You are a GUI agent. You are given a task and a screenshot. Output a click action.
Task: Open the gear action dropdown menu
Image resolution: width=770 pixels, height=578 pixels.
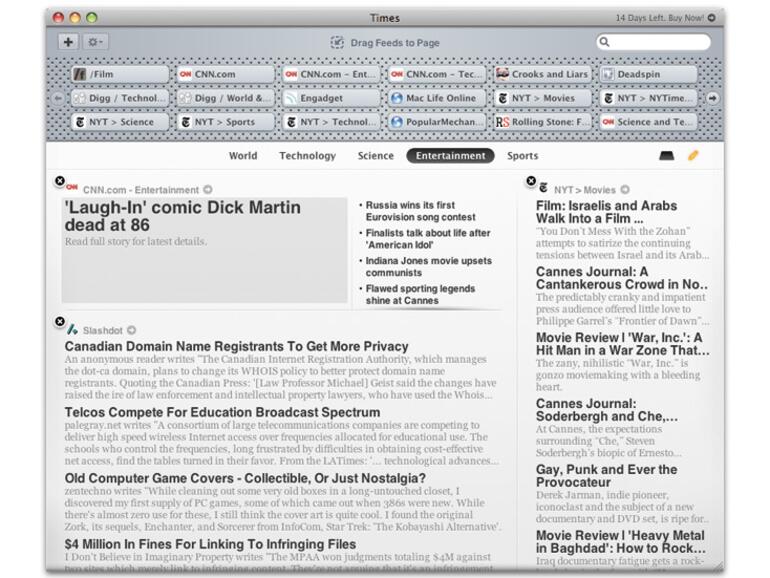96,42
